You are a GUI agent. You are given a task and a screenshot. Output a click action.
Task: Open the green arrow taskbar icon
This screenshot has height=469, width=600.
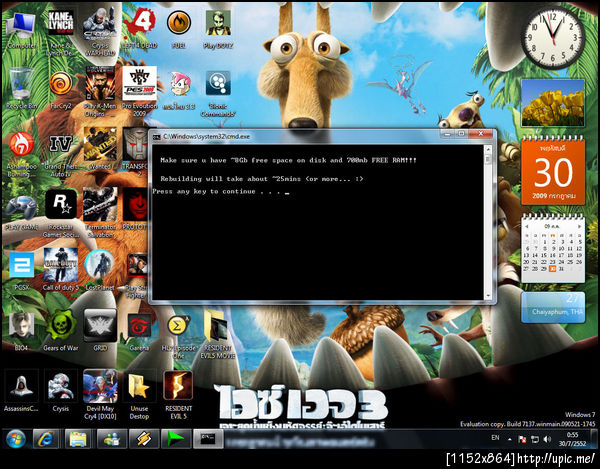coord(176,439)
